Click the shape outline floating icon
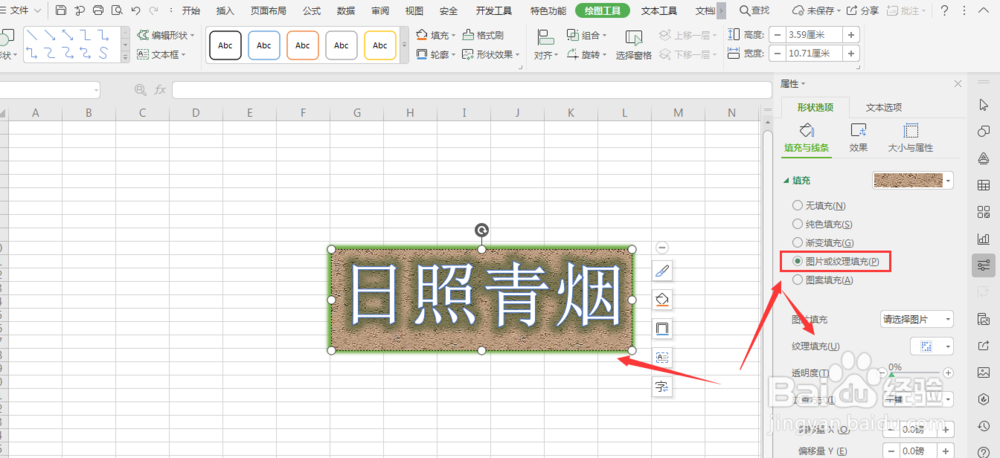This screenshot has height=458, width=1000. pos(662,329)
